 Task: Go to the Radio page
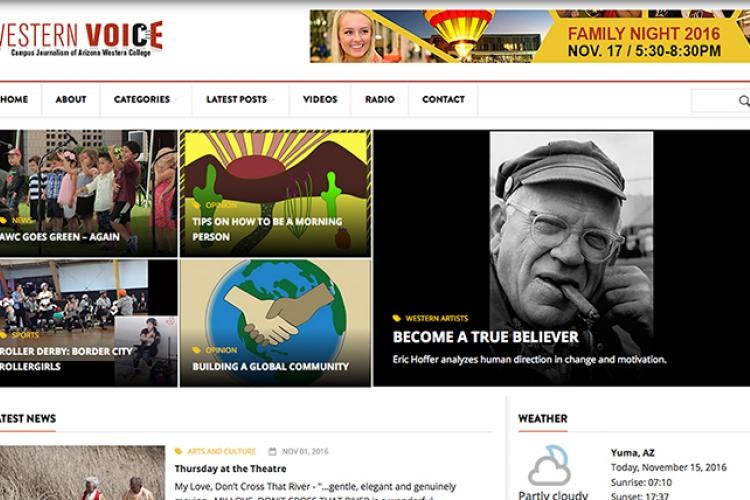(x=380, y=100)
